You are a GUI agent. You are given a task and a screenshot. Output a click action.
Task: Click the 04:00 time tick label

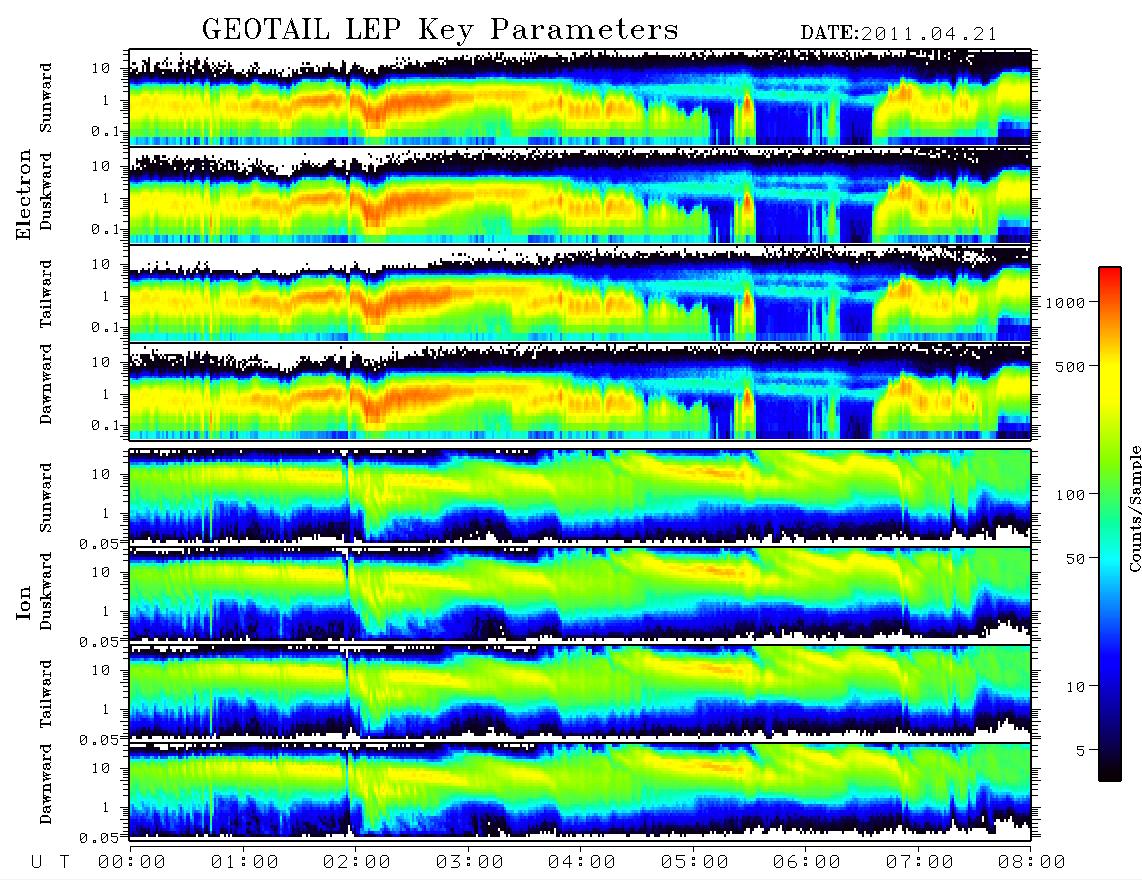pyautogui.click(x=582, y=862)
